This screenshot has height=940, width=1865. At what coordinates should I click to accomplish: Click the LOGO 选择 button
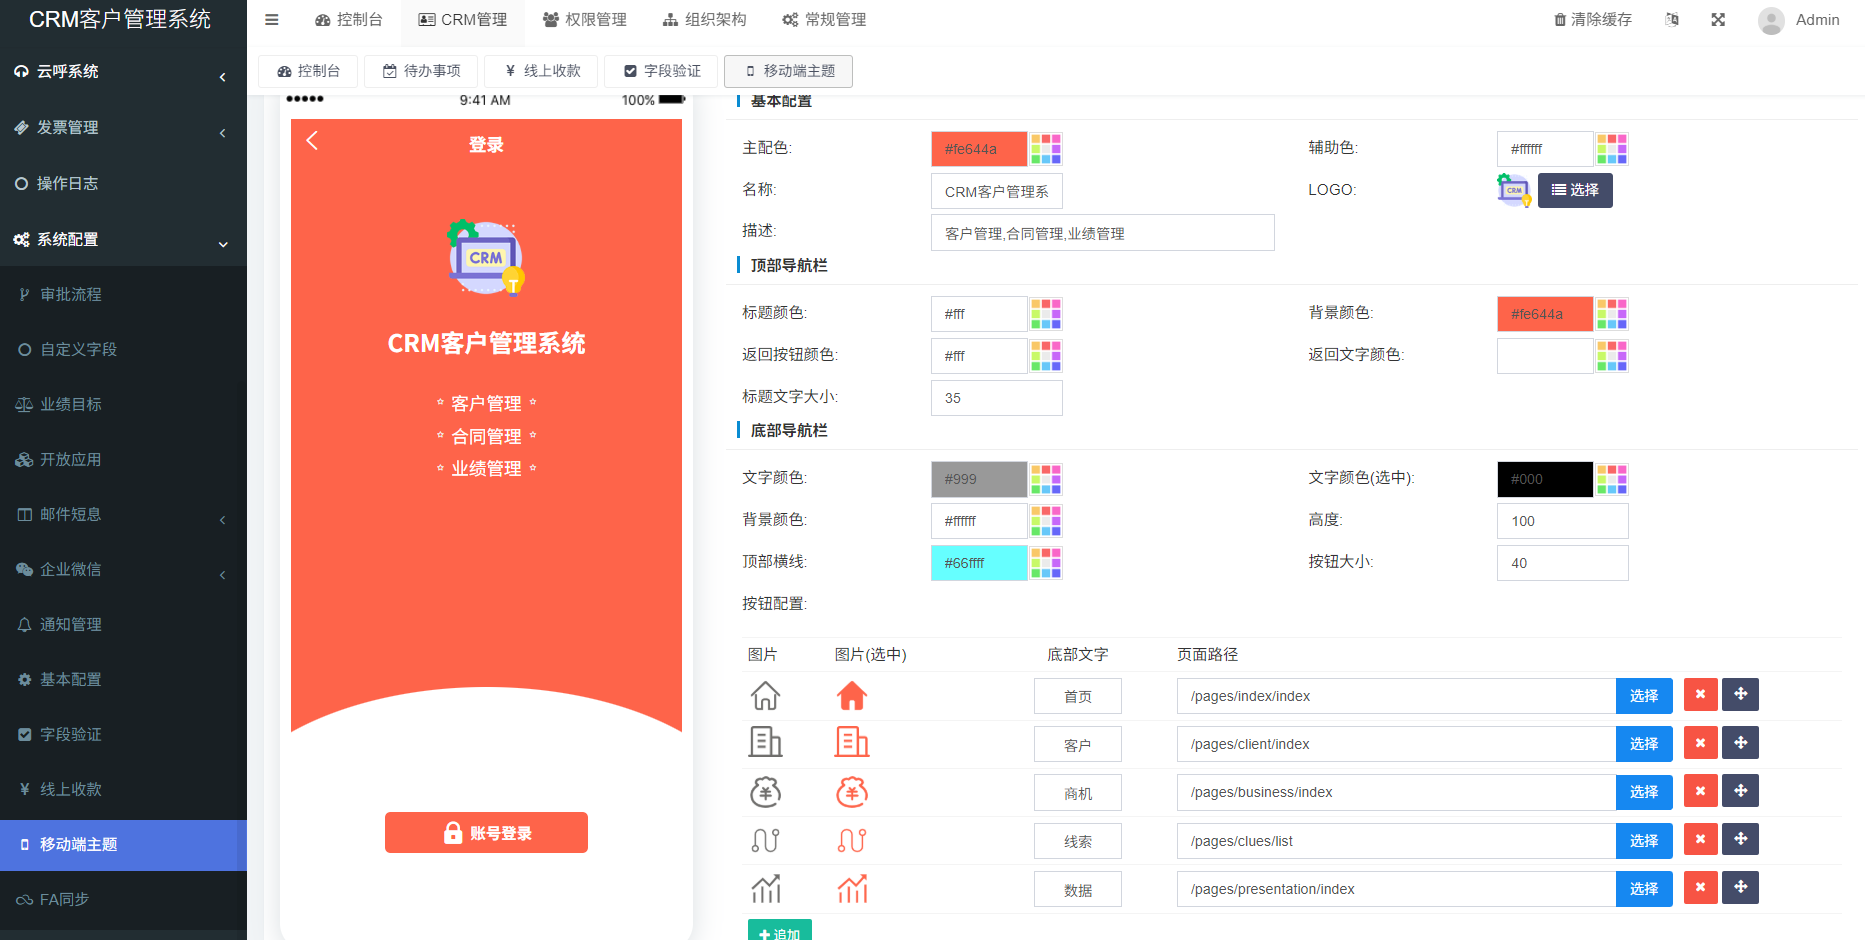(x=1575, y=190)
